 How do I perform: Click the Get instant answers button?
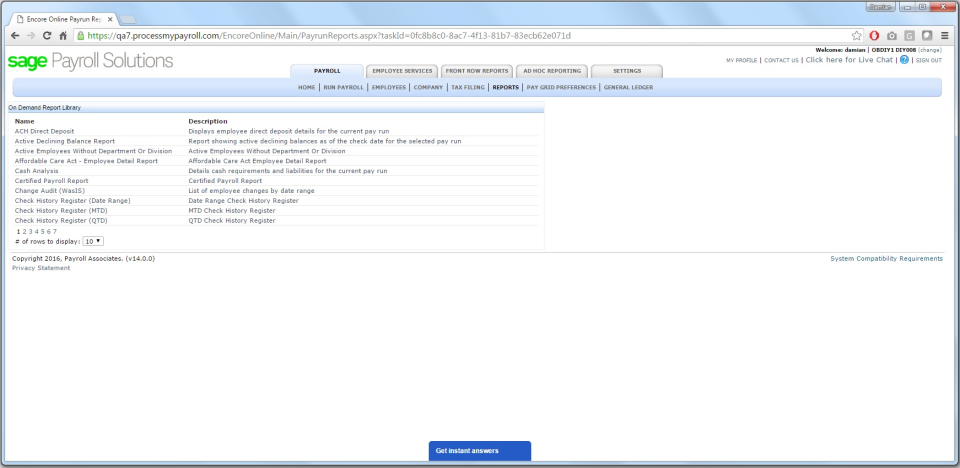click(x=479, y=451)
